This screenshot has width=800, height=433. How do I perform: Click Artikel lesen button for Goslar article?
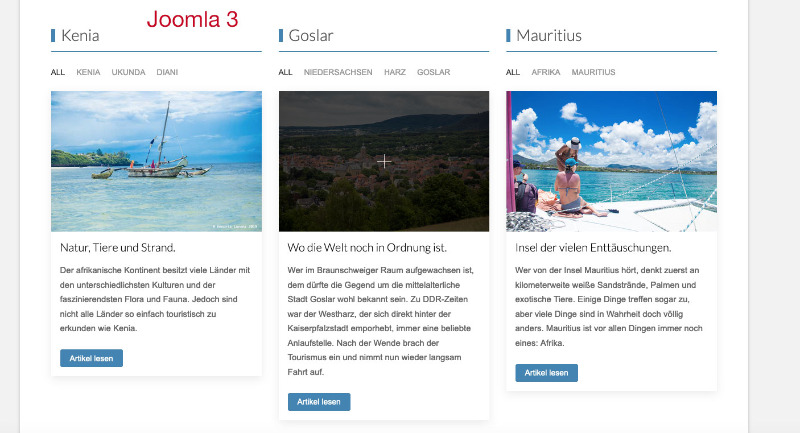(x=319, y=402)
